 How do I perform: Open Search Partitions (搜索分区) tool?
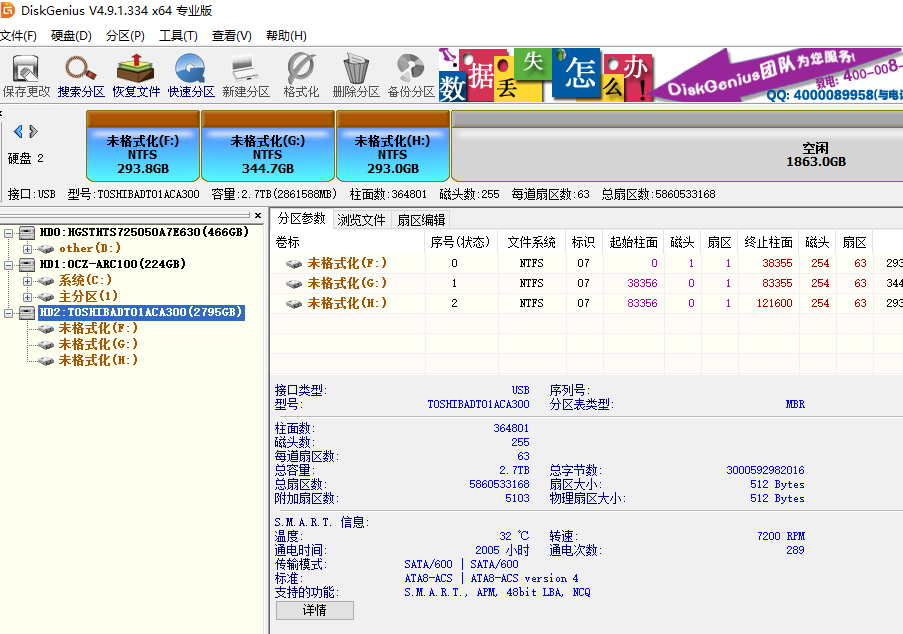(x=81, y=75)
